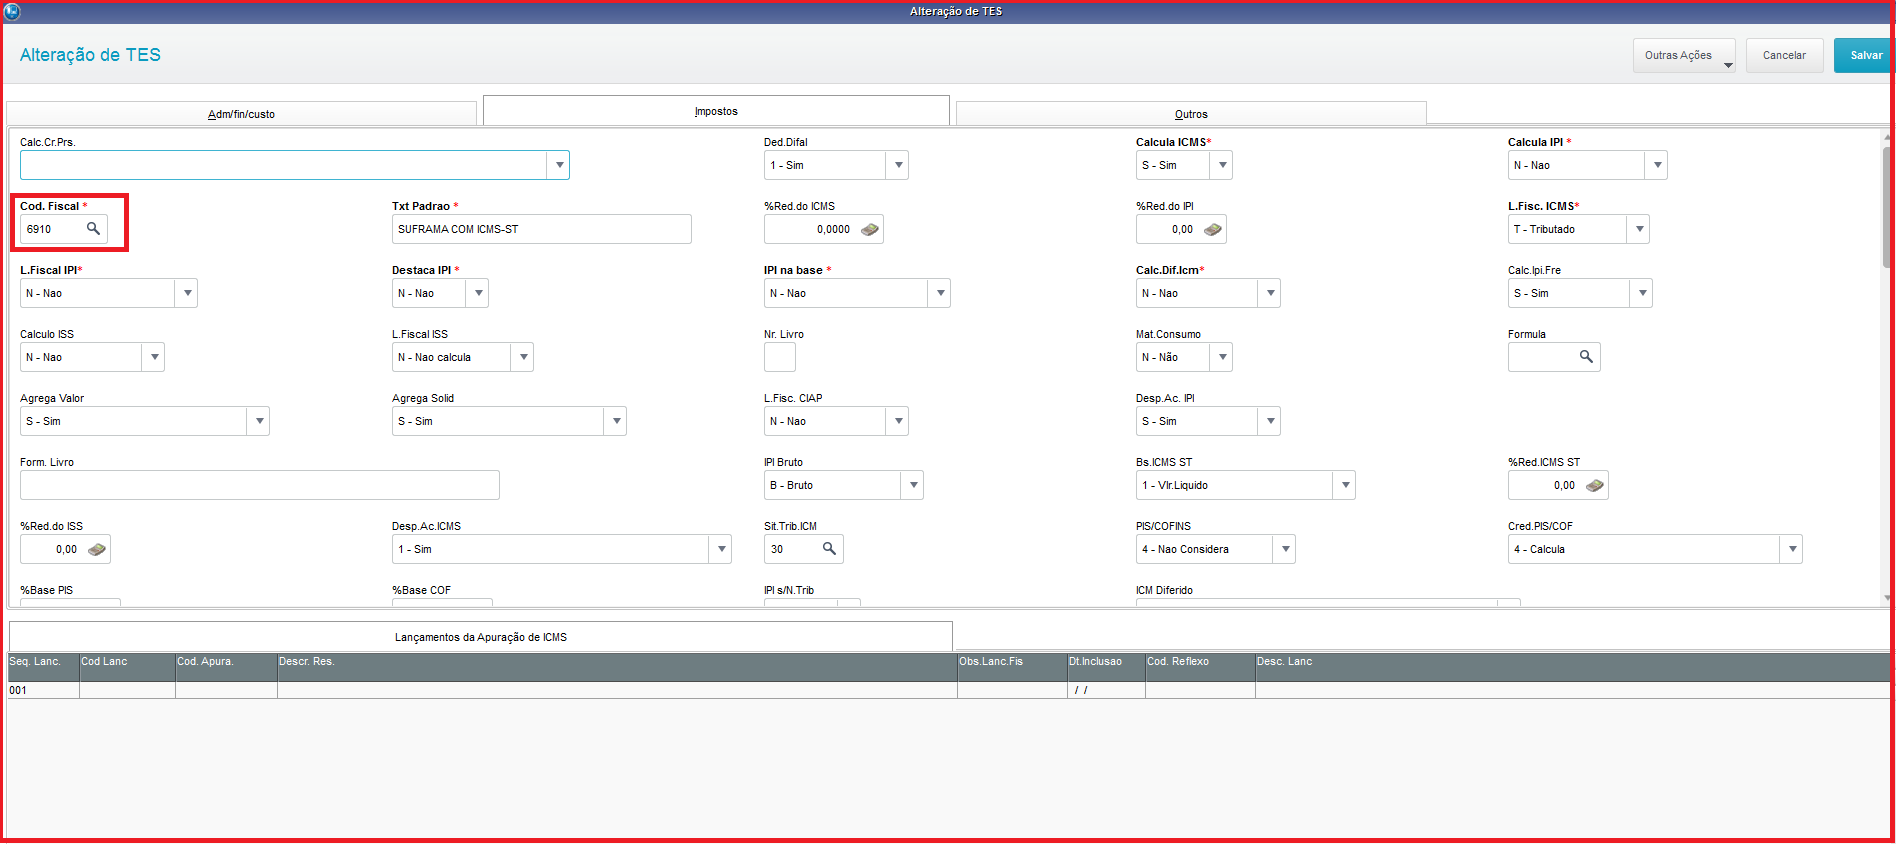1896x844 pixels.
Task: Click the Form. Livro input field
Action: 260,485
